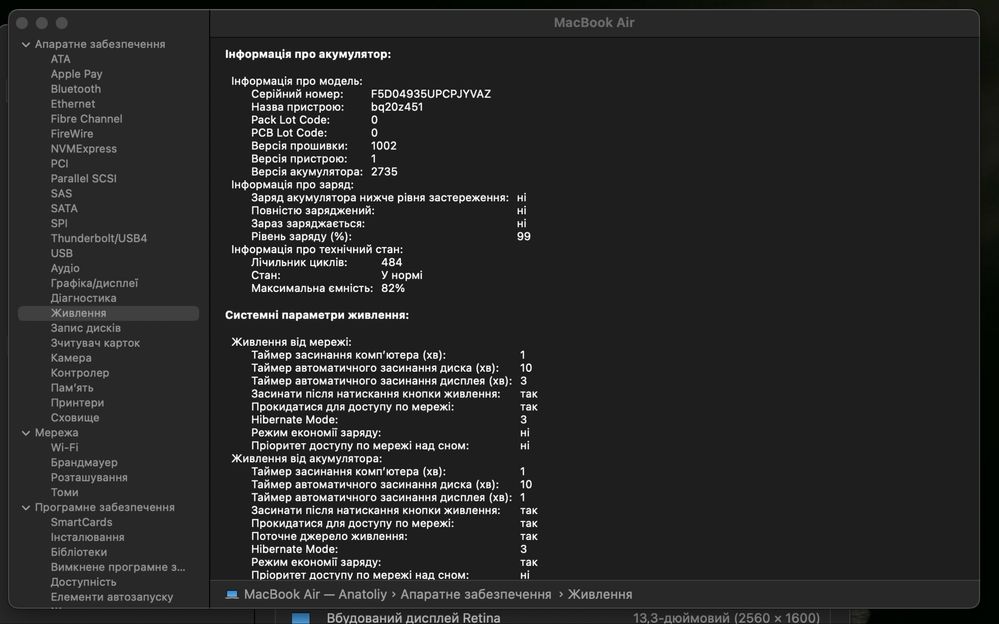999x624 pixels.
Task: Click cycle count value 484
Action: (x=391, y=263)
